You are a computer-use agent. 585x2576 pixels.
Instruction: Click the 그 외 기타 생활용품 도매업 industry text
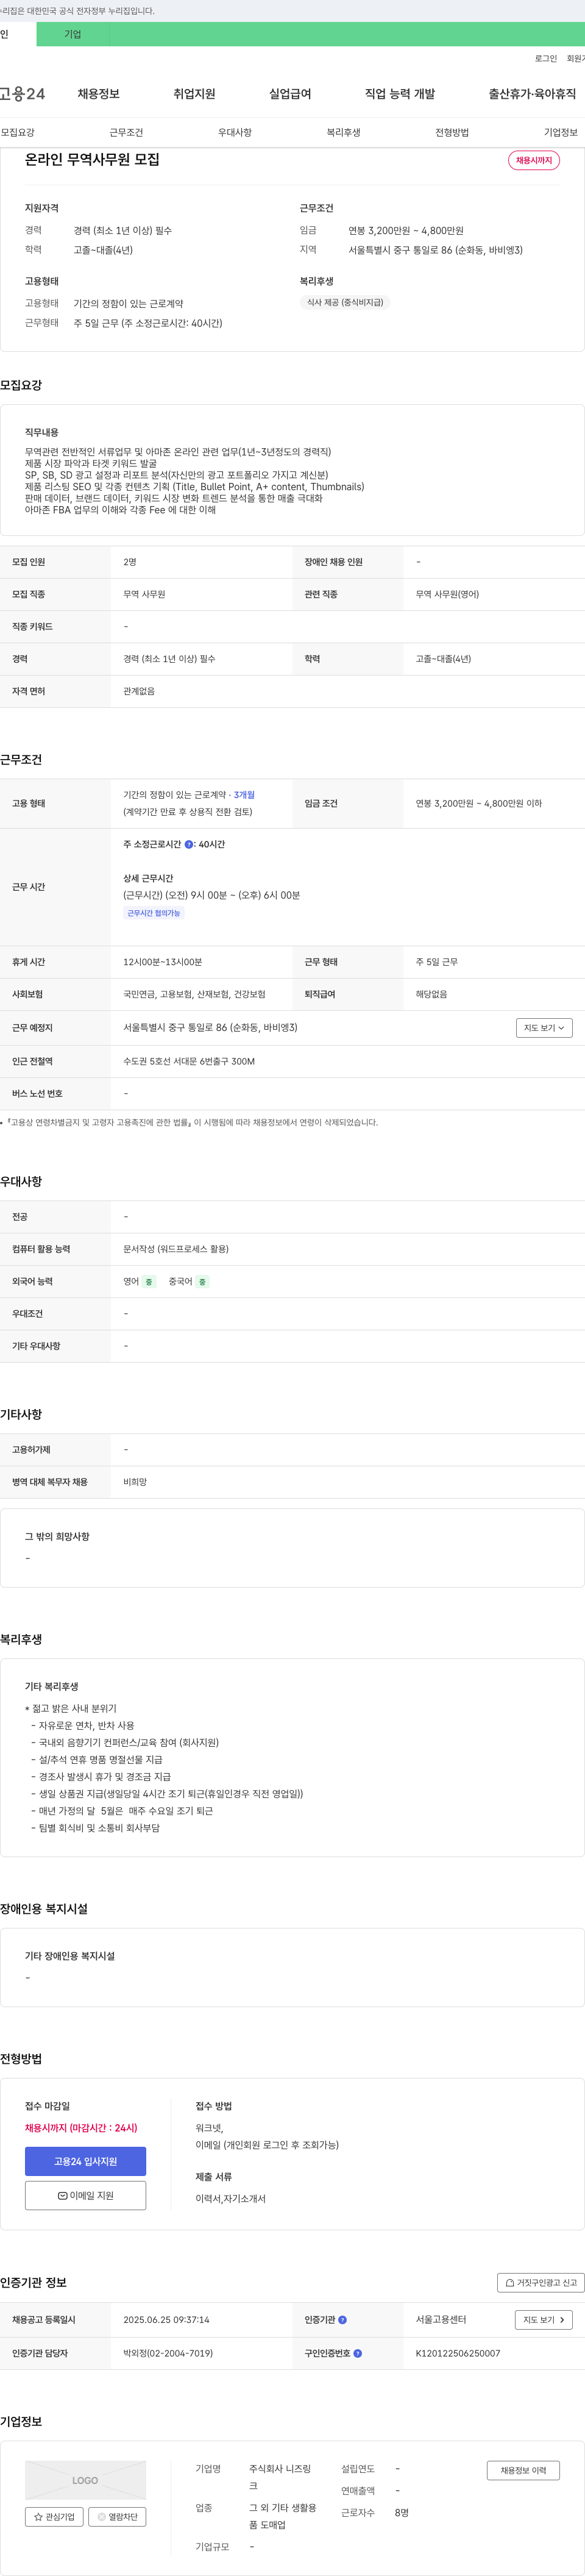coord(283,2516)
